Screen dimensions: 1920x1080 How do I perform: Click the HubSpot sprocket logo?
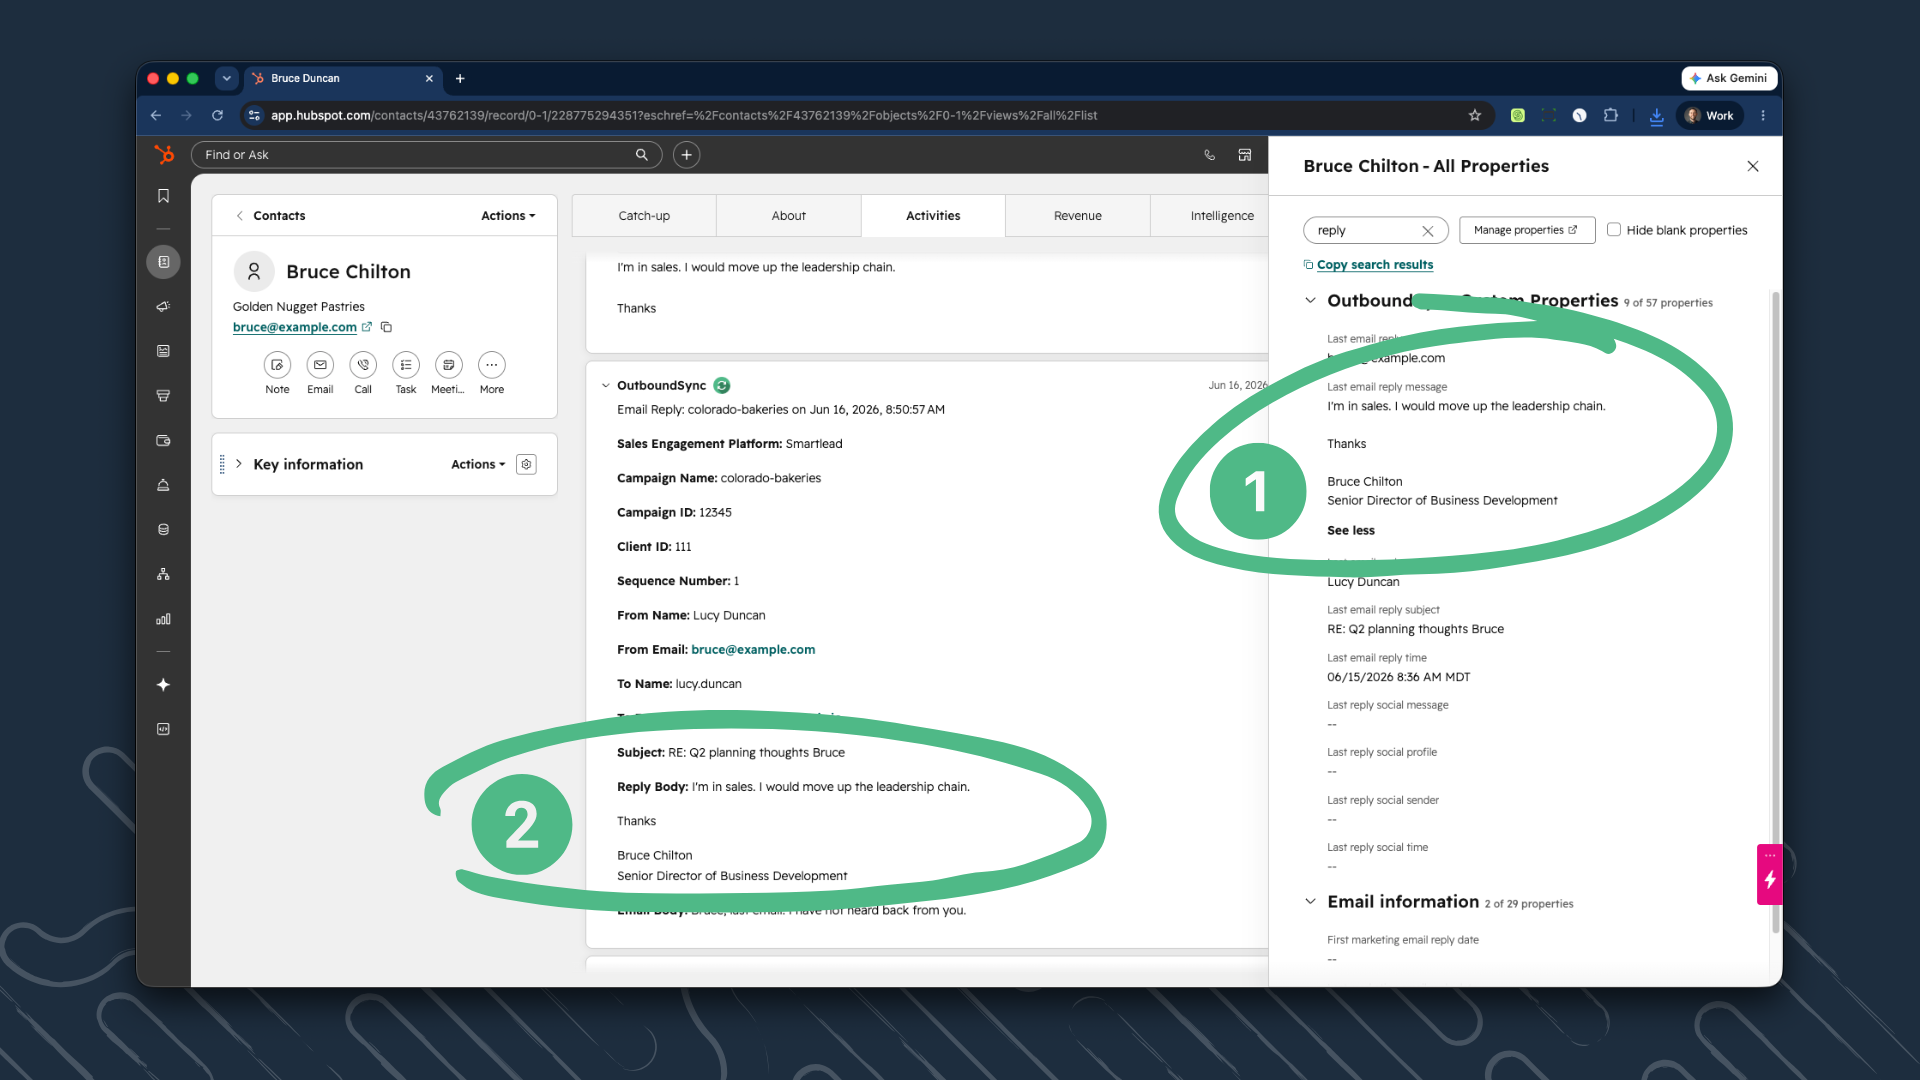point(164,154)
